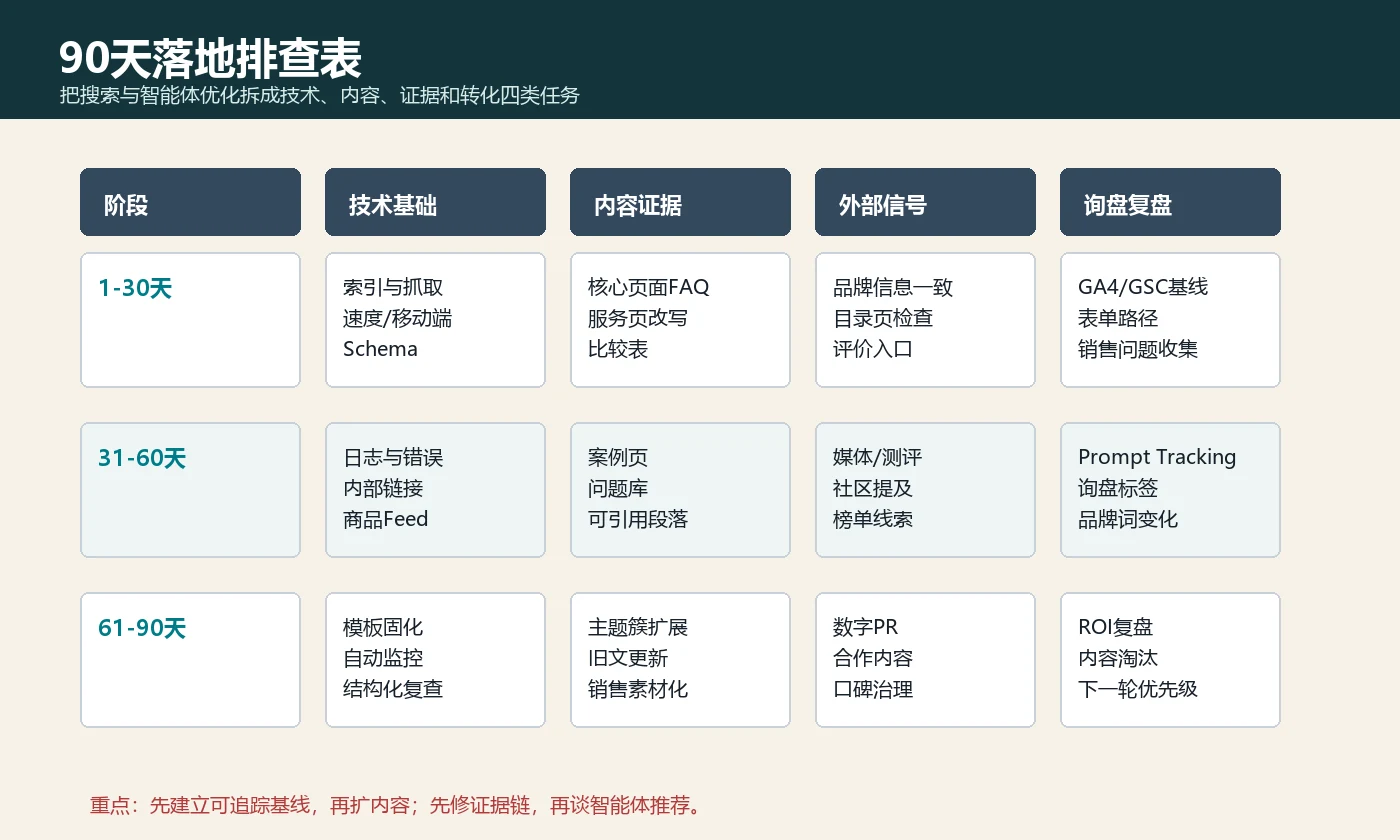Click the 速度/移动端 line
Image resolution: width=1400 pixels, height=840 pixels.
click(x=398, y=318)
